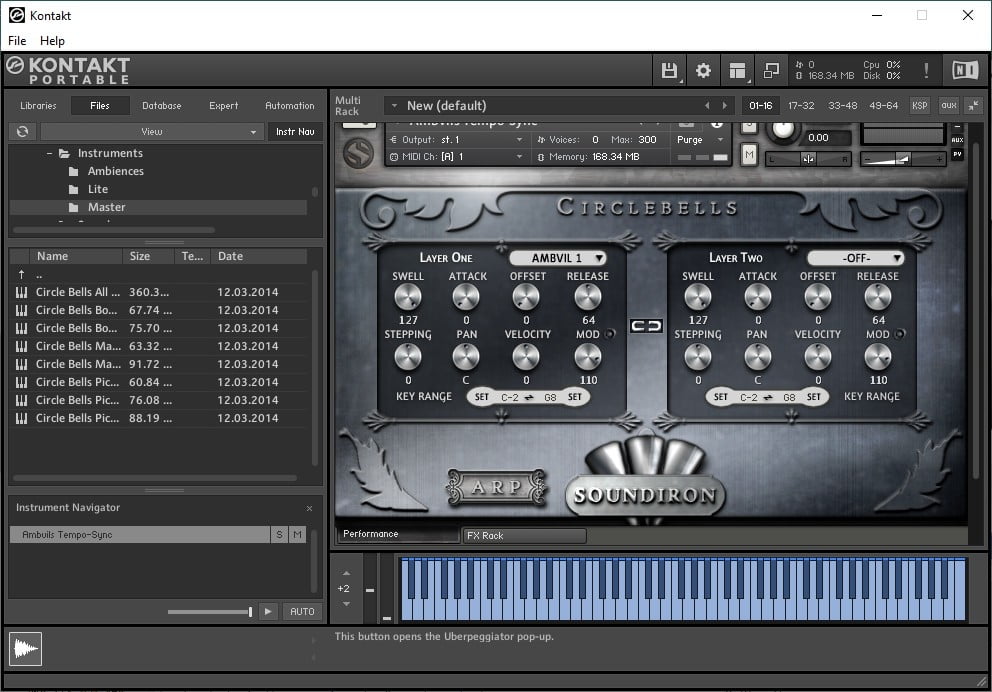992x692 pixels.
Task: Click the rack minimize arrows icon
Action: point(974,106)
